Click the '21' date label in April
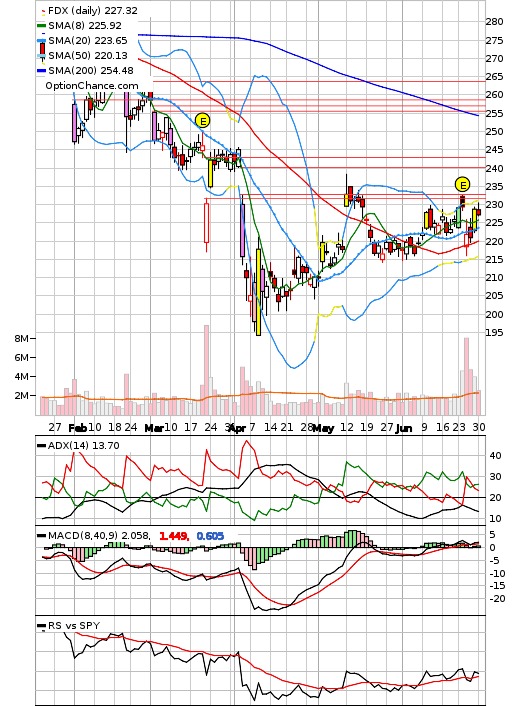The height and width of the screenshot is (706, 526). (x=286, y=427)
